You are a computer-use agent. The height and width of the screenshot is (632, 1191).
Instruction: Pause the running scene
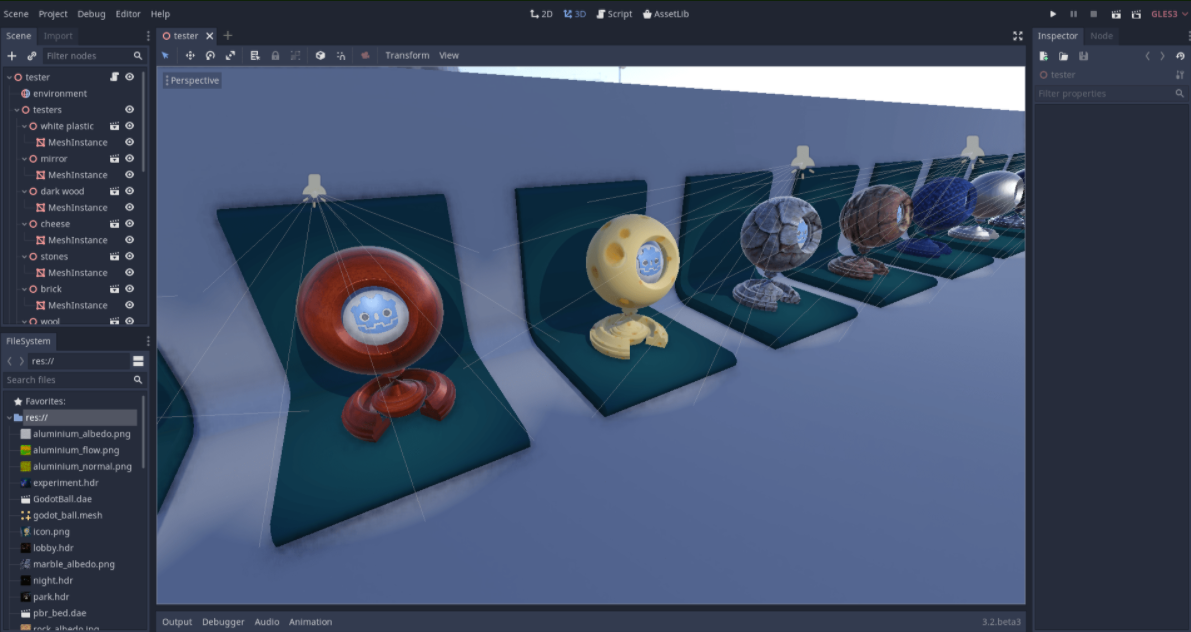pyautogui.click(x=1073, y=14)
